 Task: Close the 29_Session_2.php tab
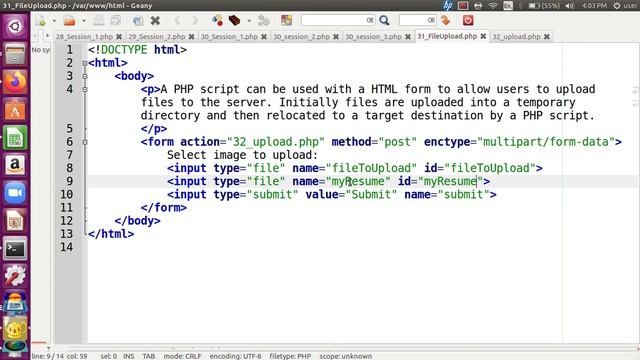[191, 37]
